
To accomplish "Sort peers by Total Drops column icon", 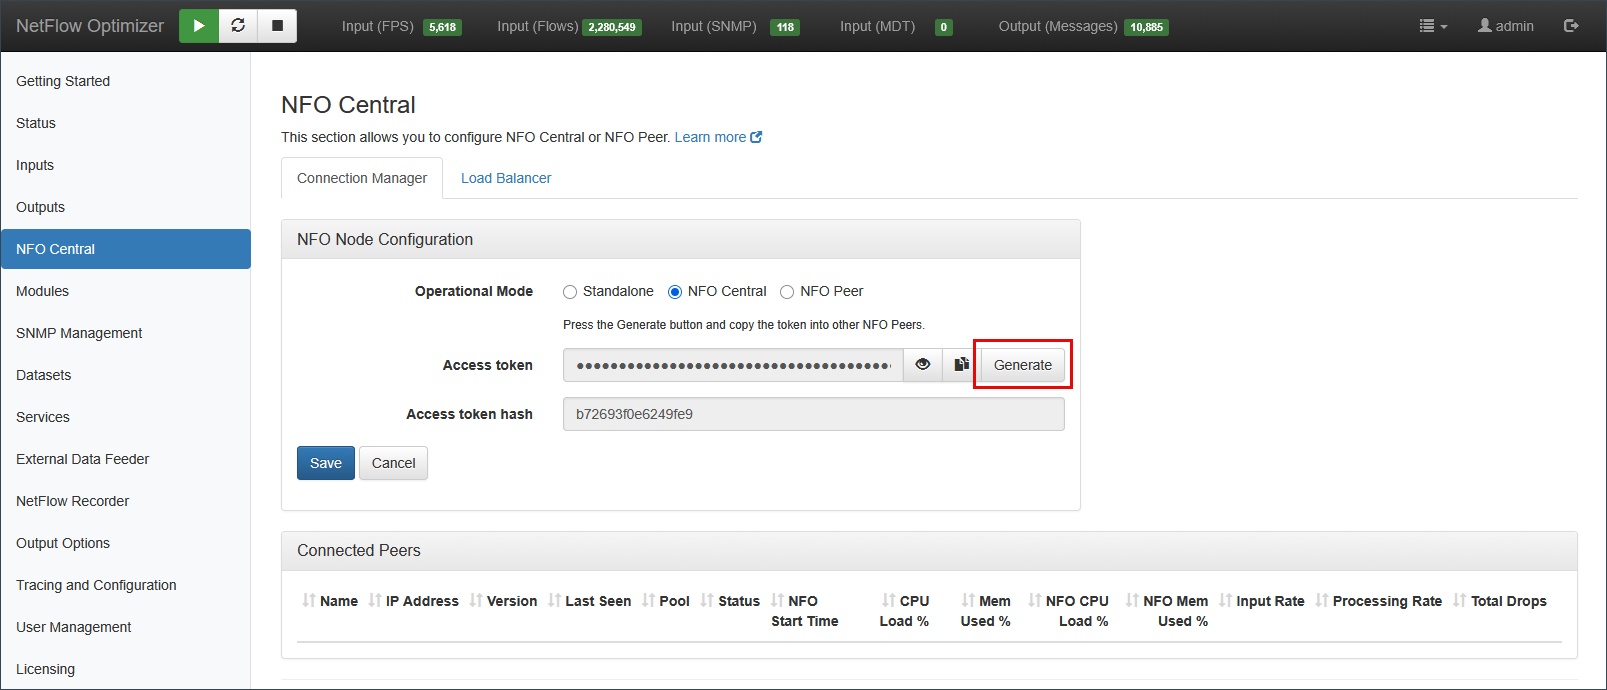I will coord(1460,600).
